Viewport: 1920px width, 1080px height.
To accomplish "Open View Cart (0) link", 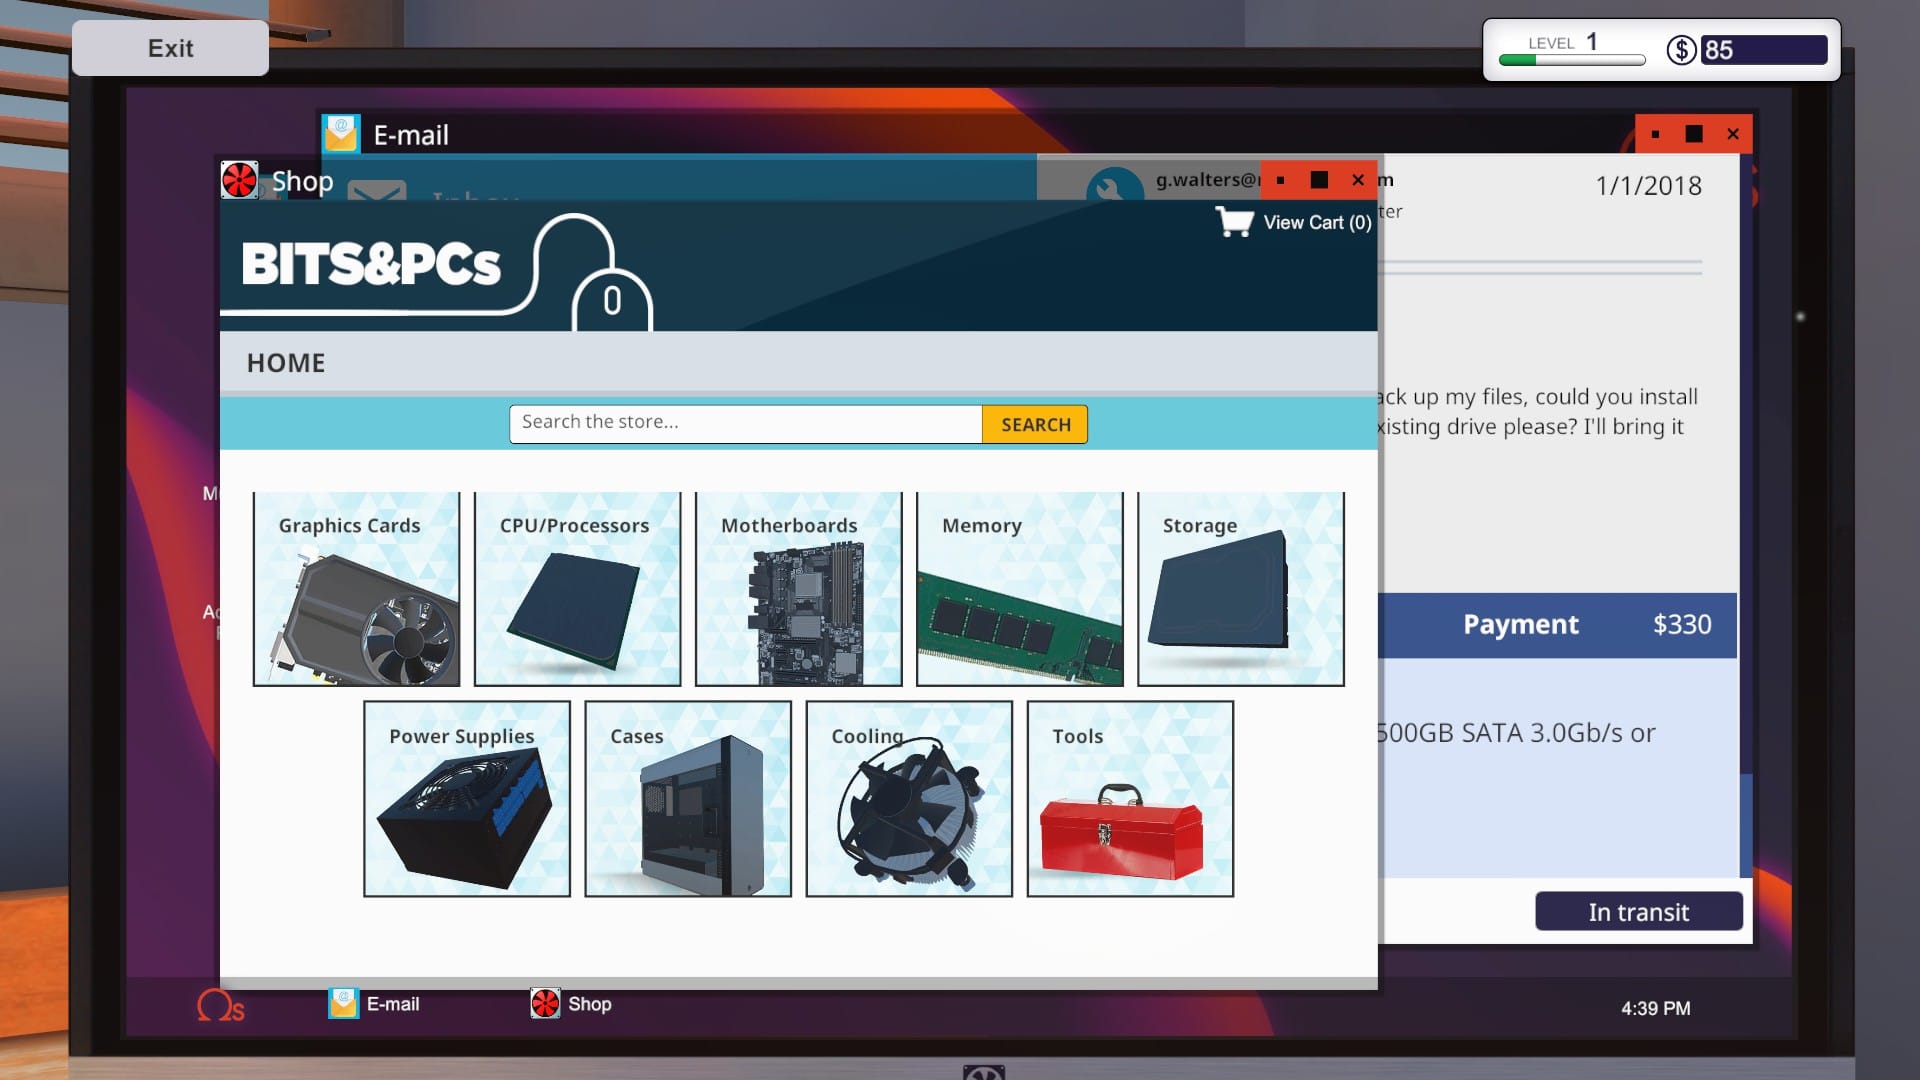I will tap(1316, 222).
